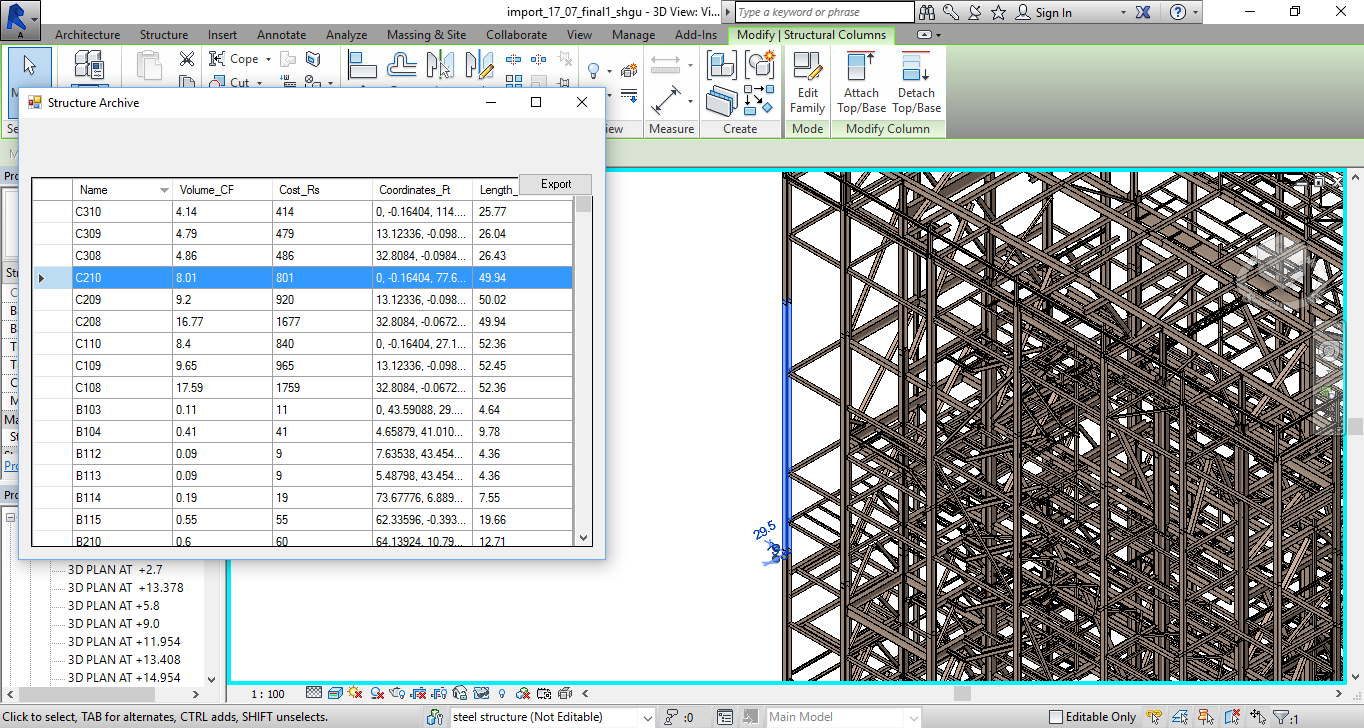1364x728 pixels.
Task: Open the Massing & Site tab
Action: 426,35
